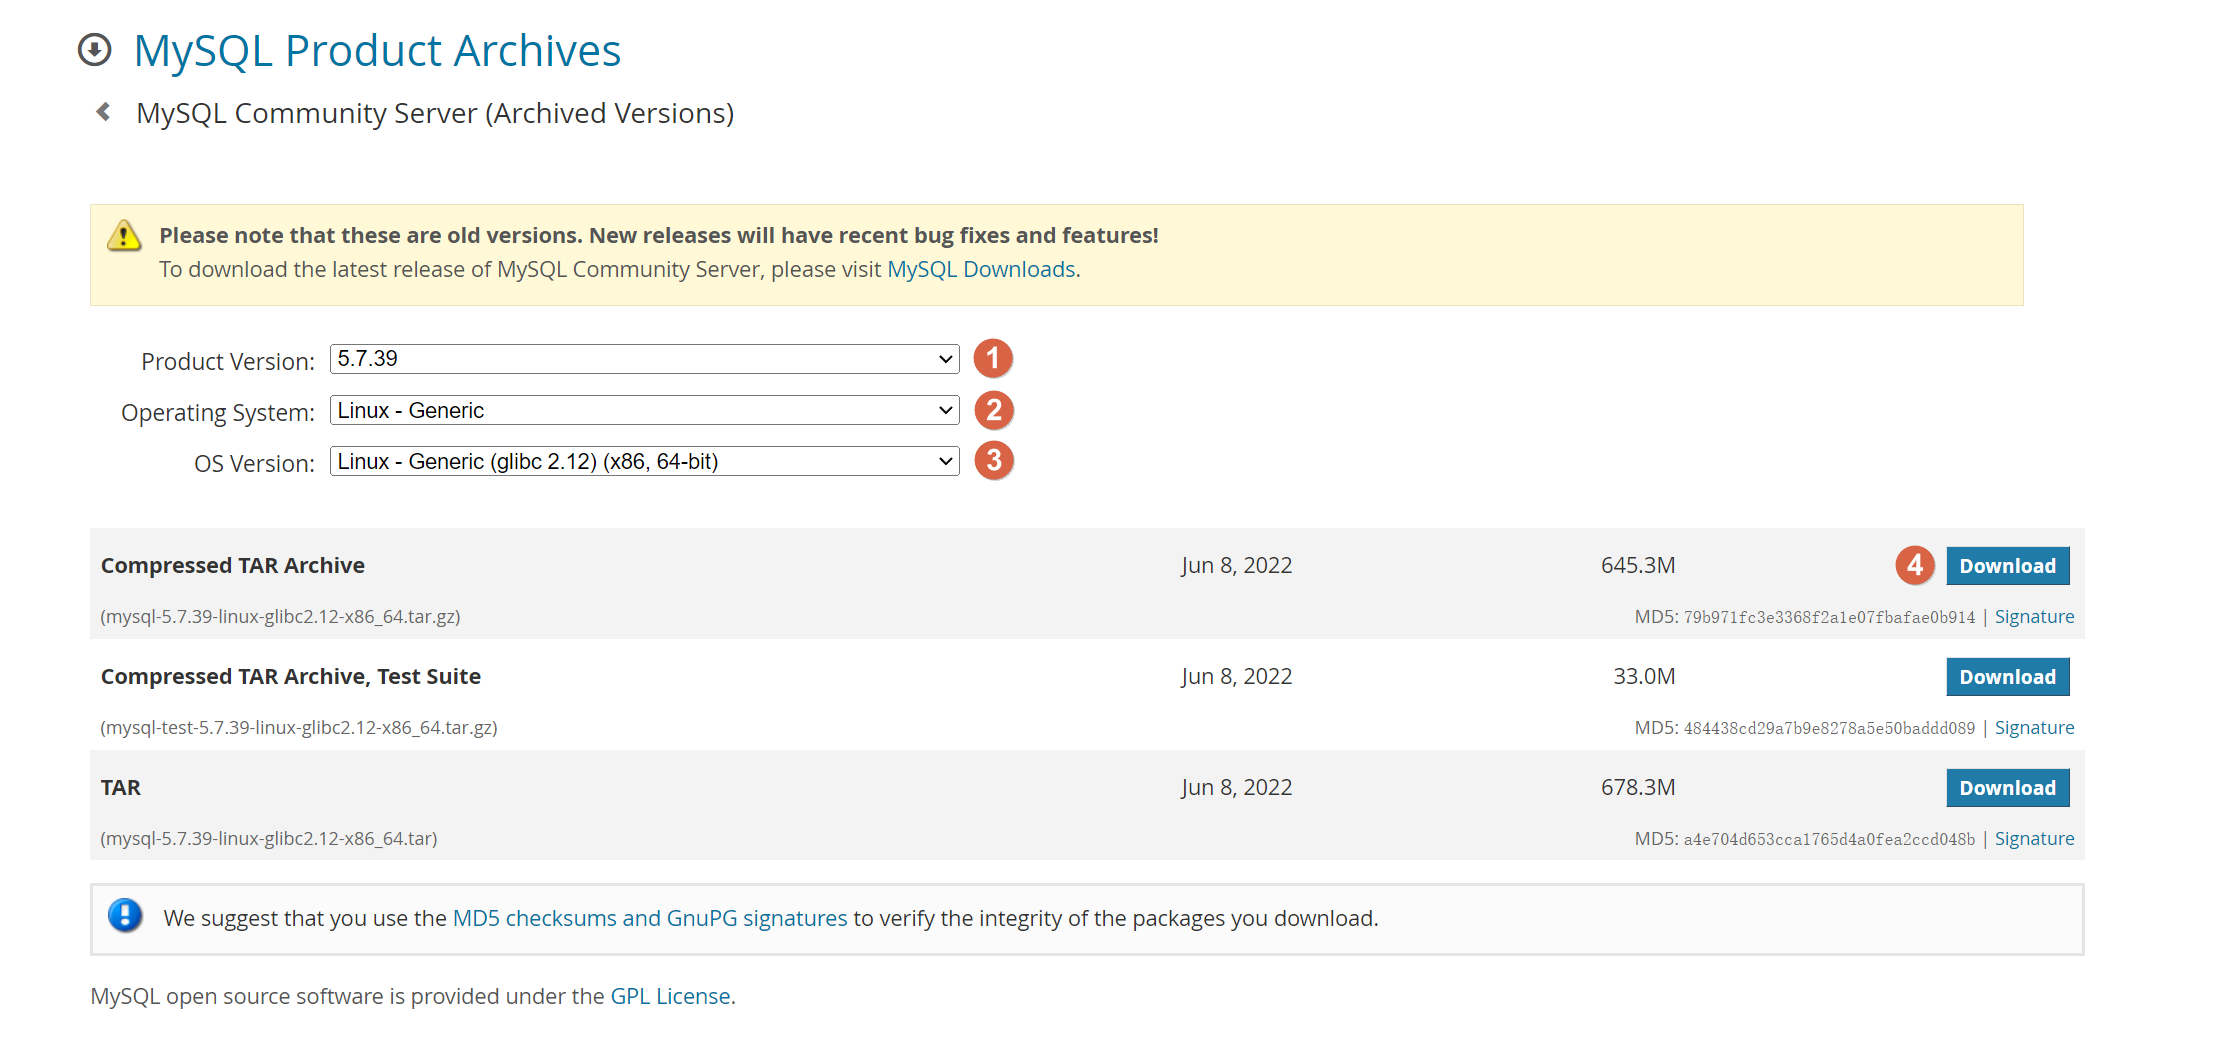Click the download circle icon beside page title
Screen dimensions: 2216x1037
(x=95, y=50)
